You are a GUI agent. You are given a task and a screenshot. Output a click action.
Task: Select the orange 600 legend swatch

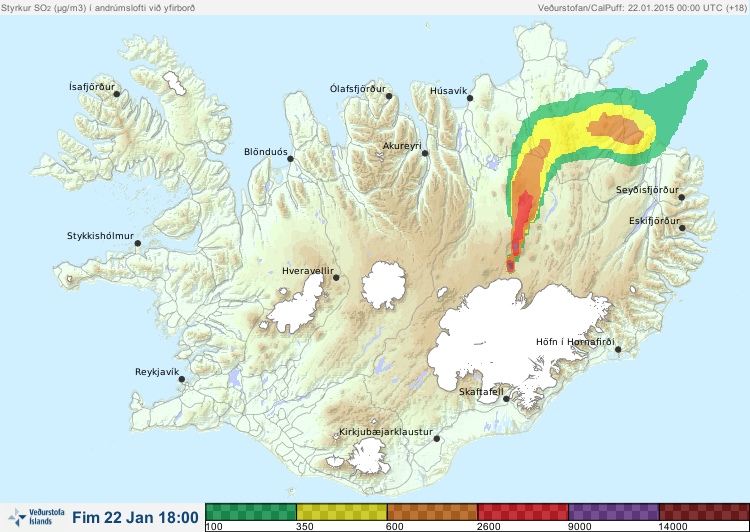tap(432, 511)
